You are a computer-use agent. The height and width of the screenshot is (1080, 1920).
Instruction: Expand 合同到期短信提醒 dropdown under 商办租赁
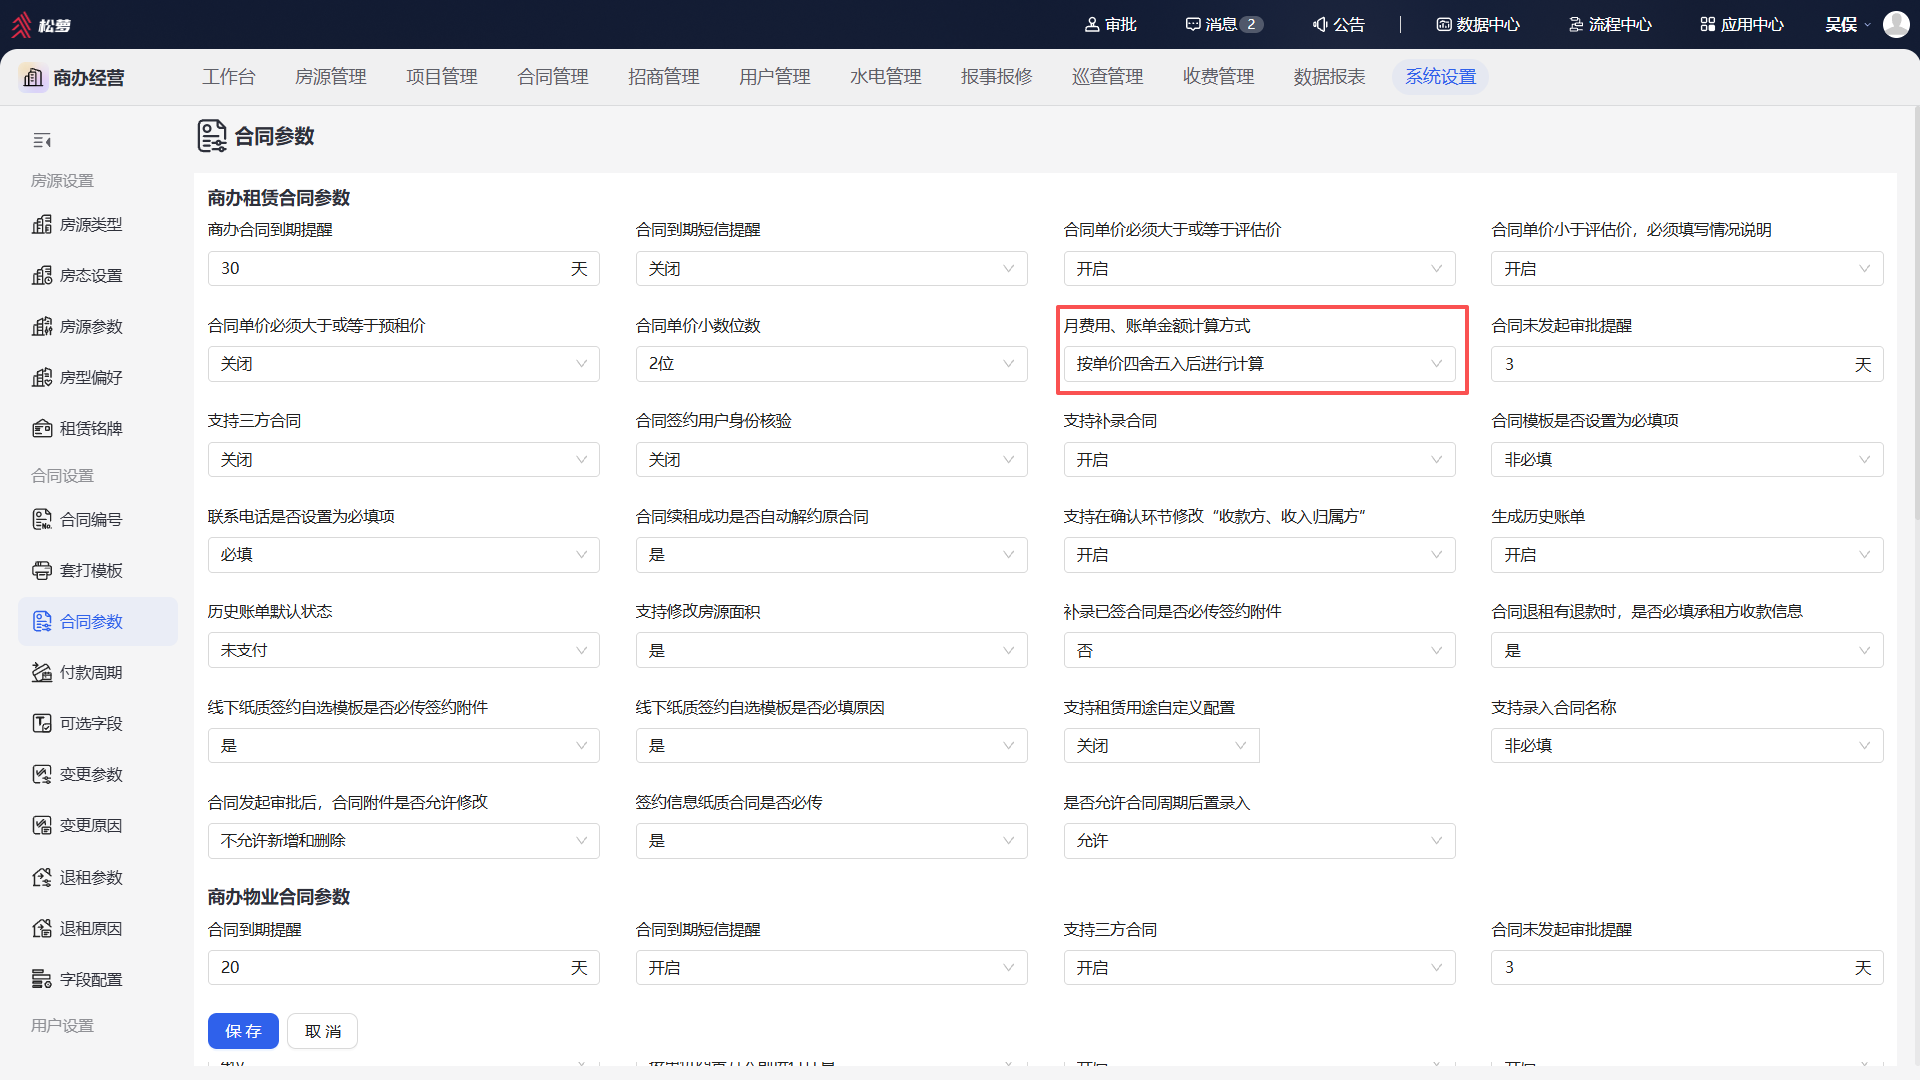pyautogui.click(x=831, y=269)
